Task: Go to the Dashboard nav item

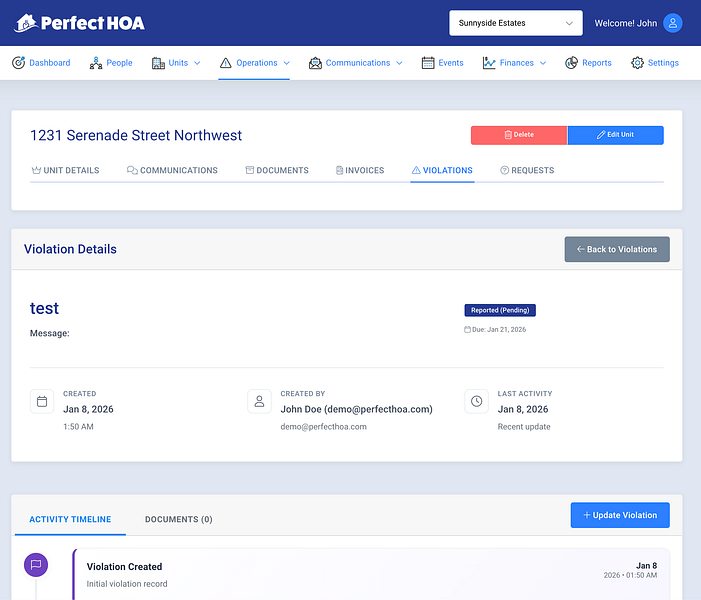Action: click(41, 63)
